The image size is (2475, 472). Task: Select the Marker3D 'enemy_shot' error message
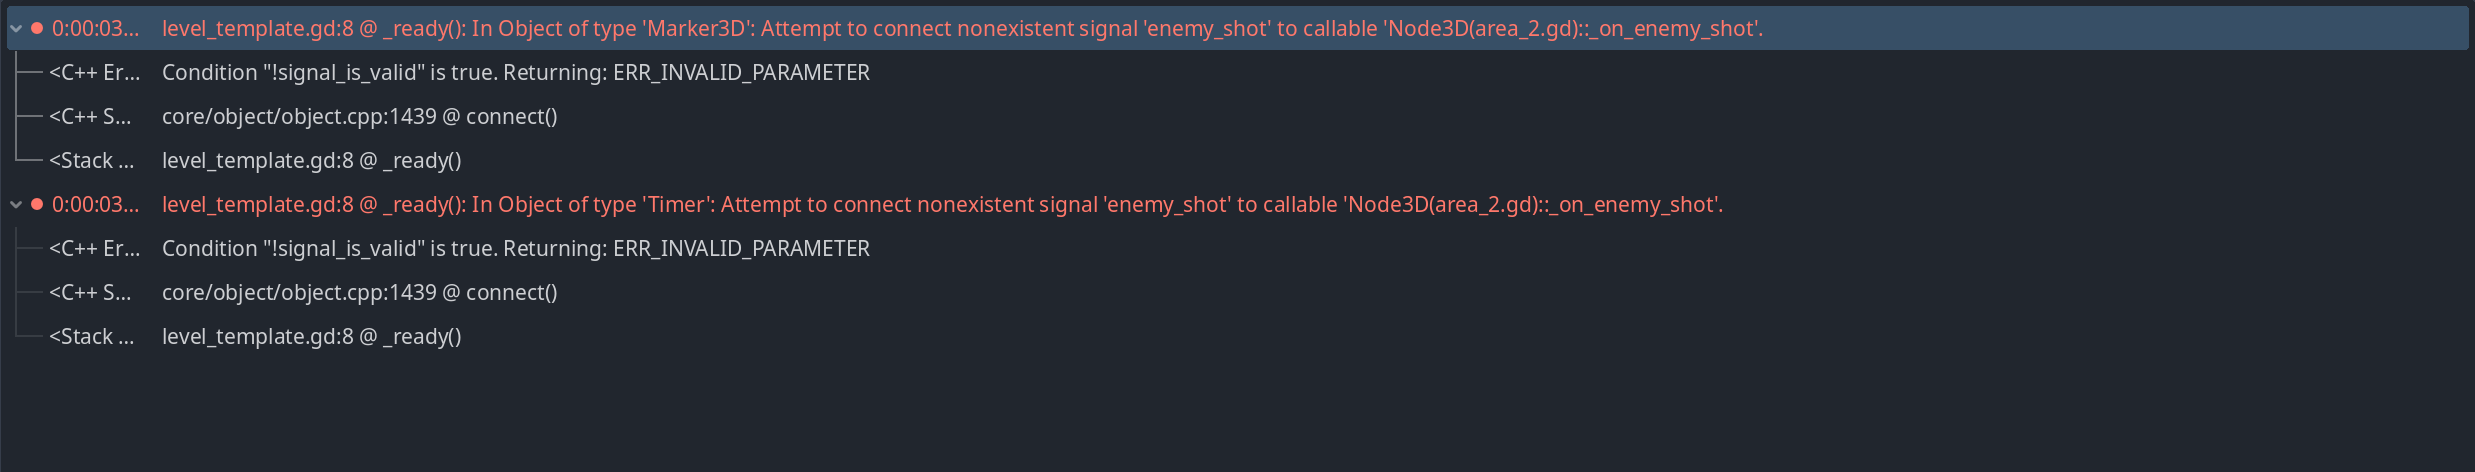tap(962, 29)
